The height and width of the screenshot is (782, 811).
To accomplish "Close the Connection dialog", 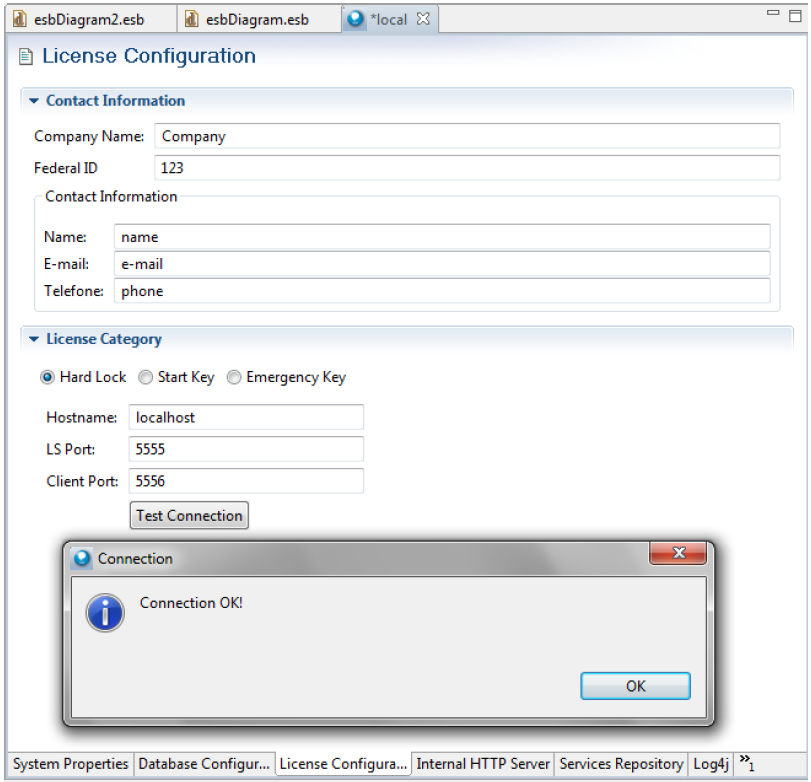I will coord(678,553).
